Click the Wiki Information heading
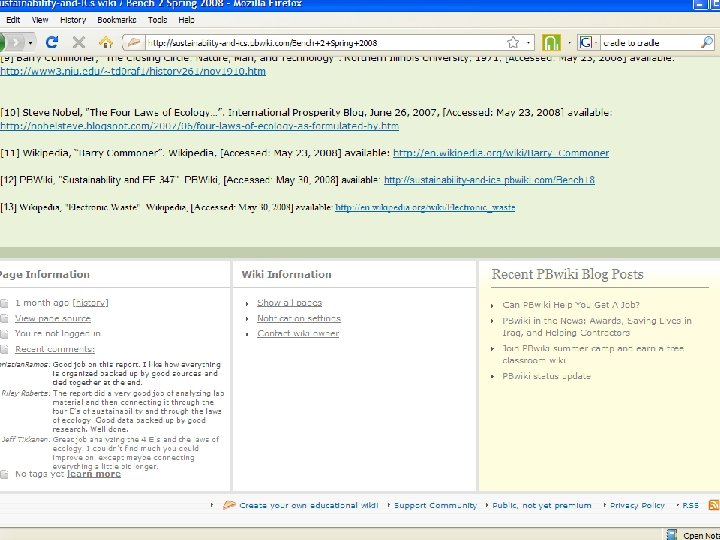The width and height of the screenshot is (720, 540). 286,274
